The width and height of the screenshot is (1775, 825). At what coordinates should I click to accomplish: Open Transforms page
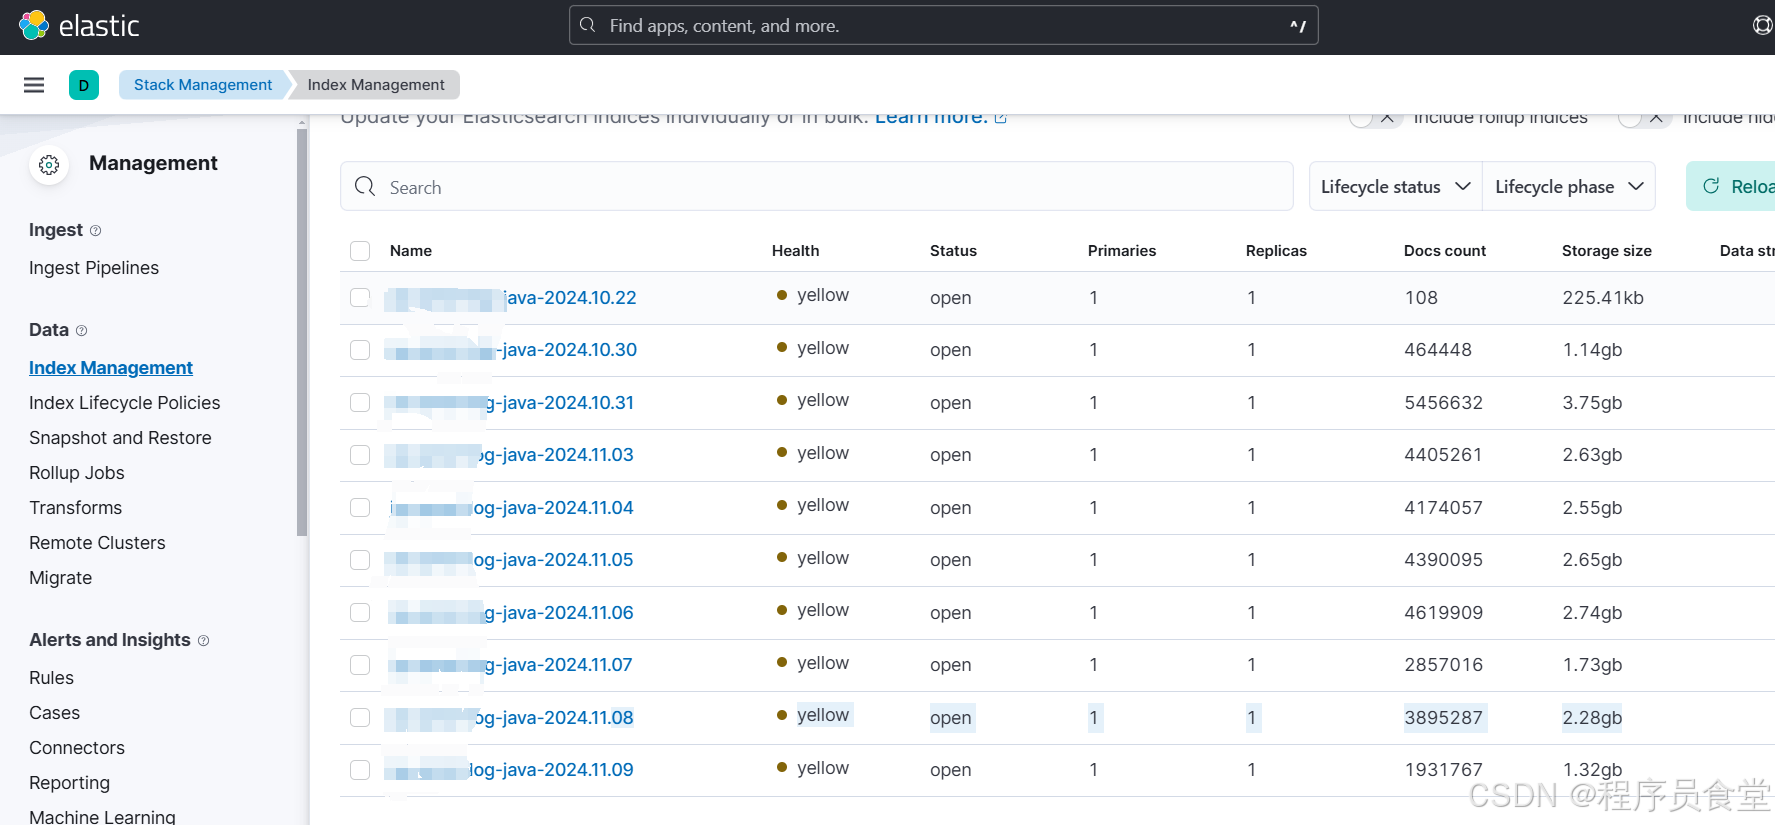pyautogui.click(x=76, y=508)
